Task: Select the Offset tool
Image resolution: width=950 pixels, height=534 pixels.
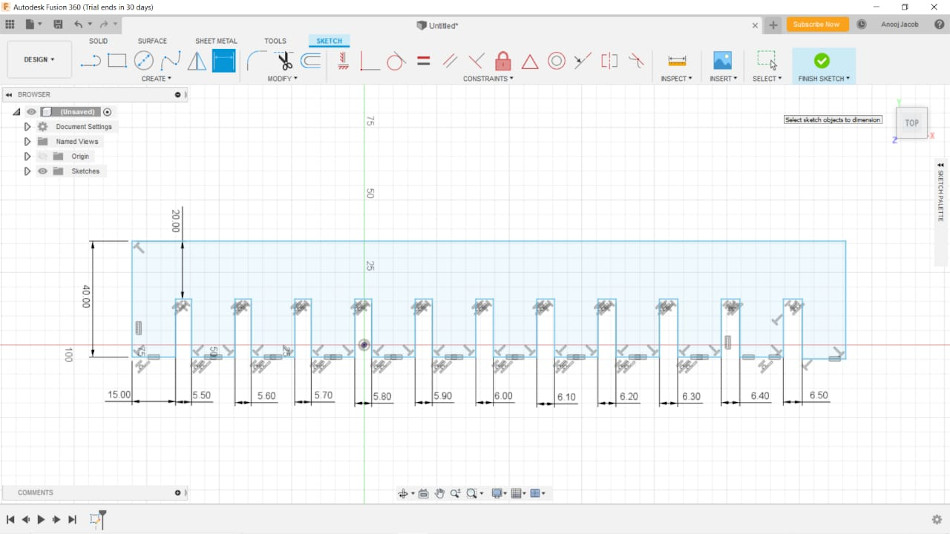Action: coord(311,61)
